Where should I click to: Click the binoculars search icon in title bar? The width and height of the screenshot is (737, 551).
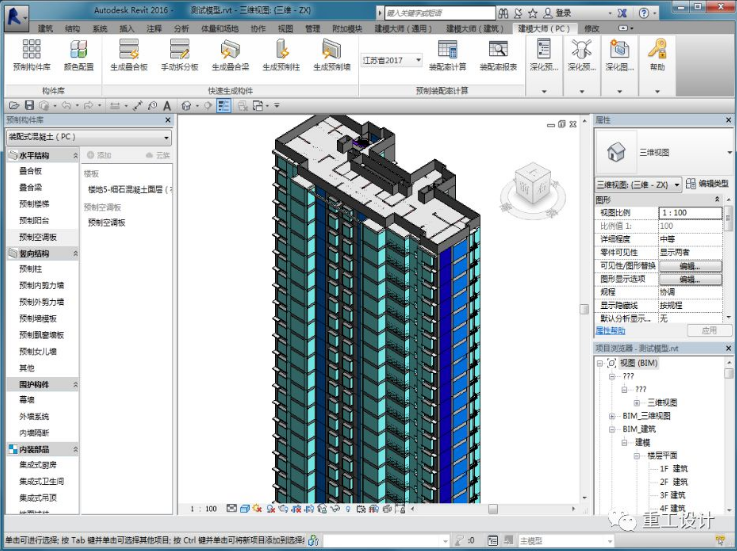click(x=503, y=13)
